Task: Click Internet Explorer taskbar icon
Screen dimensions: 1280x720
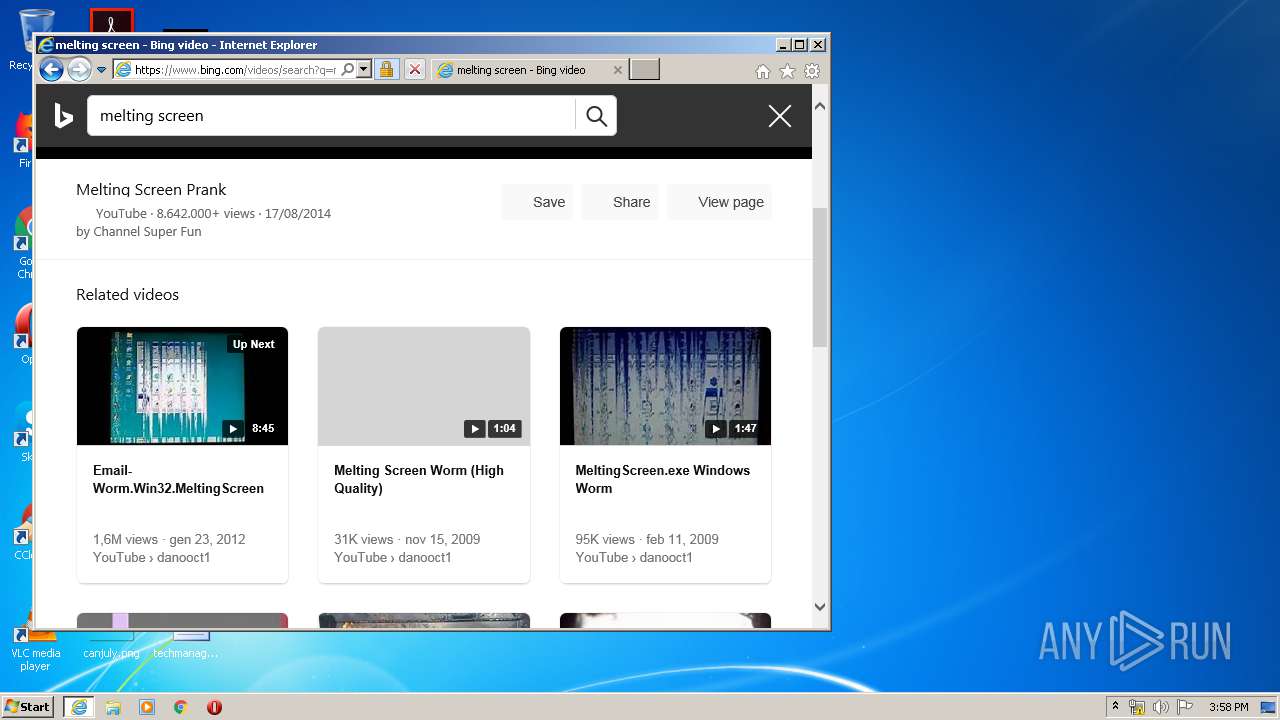Action: point(79,707)
